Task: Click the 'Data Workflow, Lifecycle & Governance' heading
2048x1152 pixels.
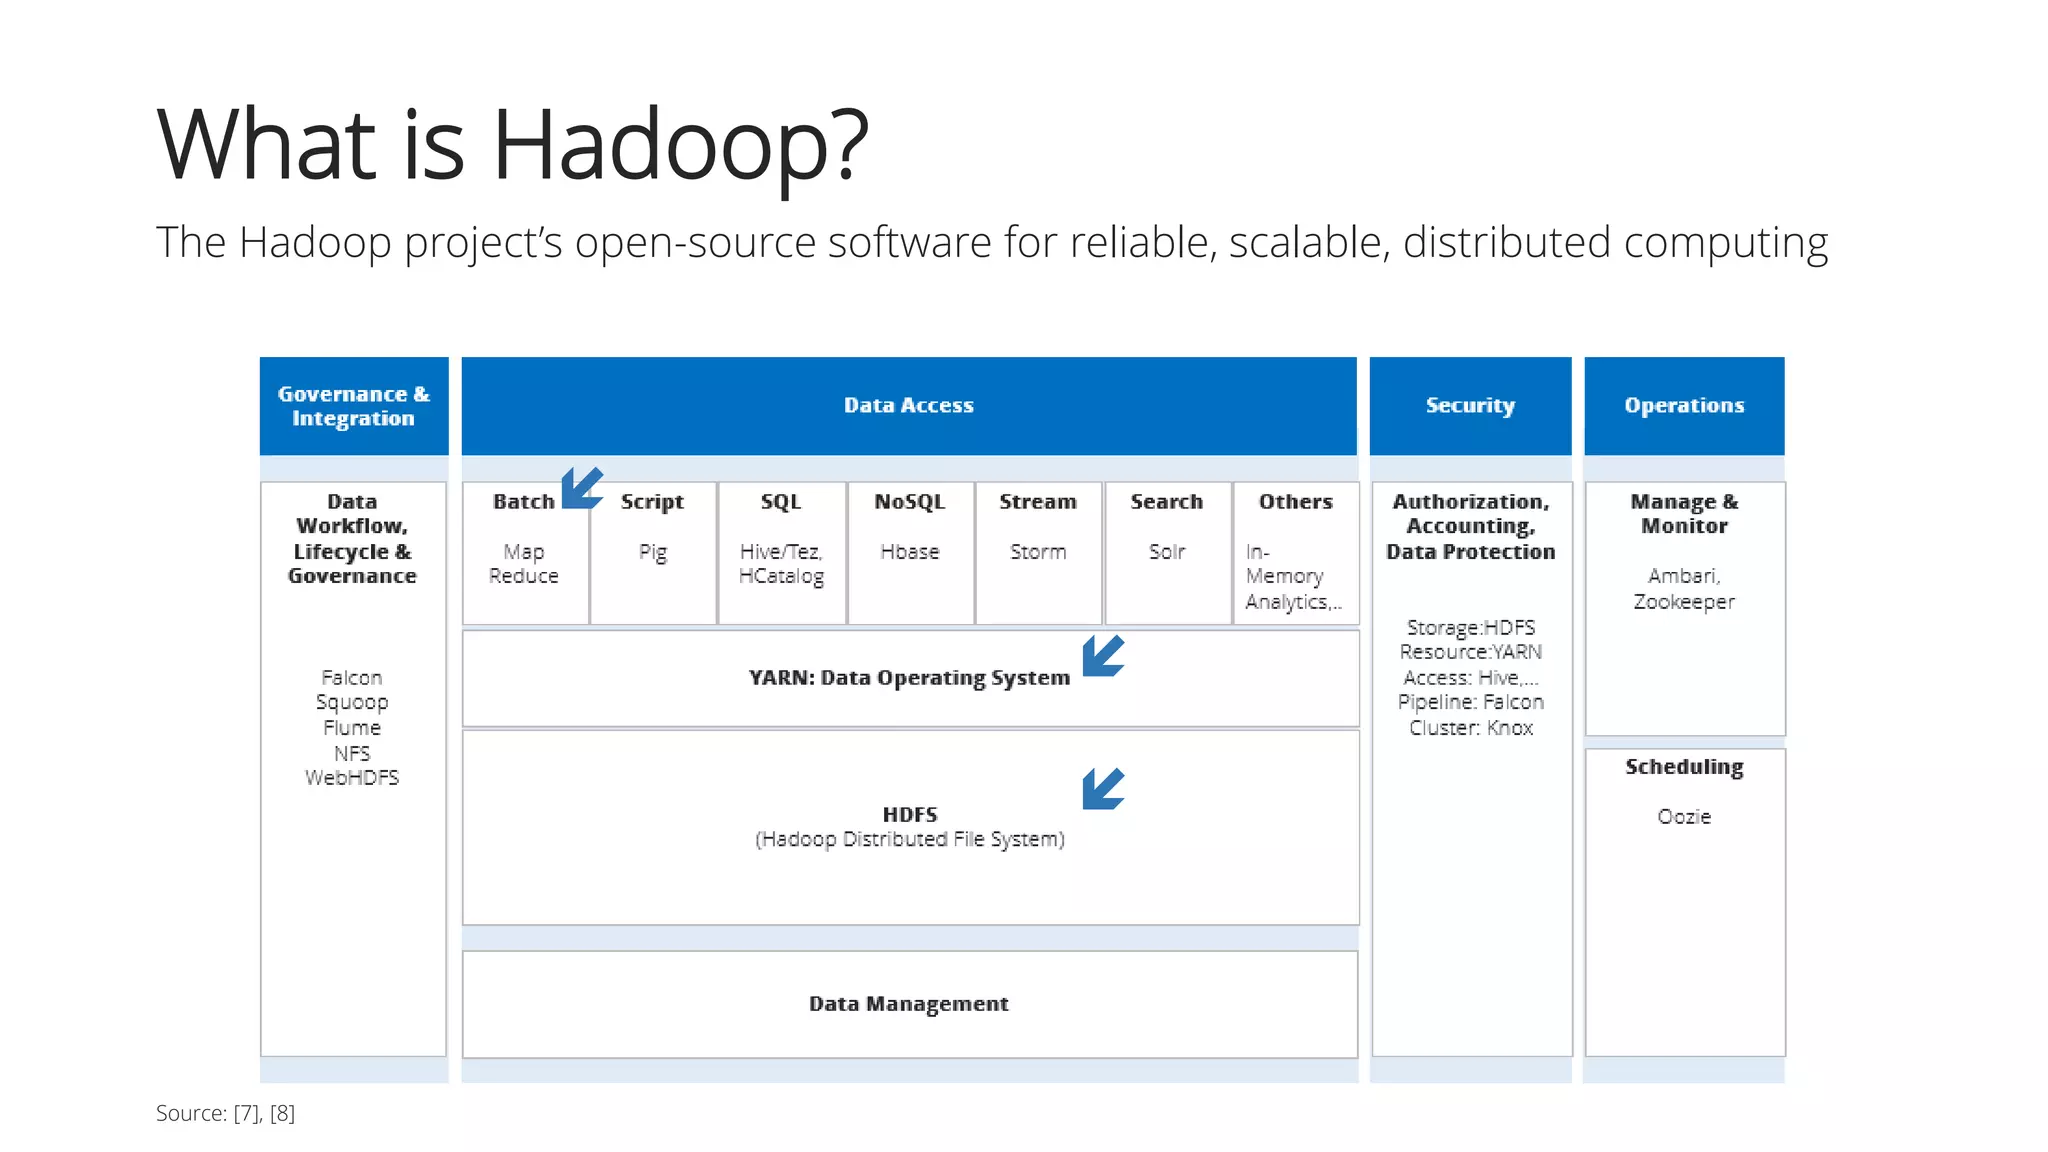Action: coord(352,539)
